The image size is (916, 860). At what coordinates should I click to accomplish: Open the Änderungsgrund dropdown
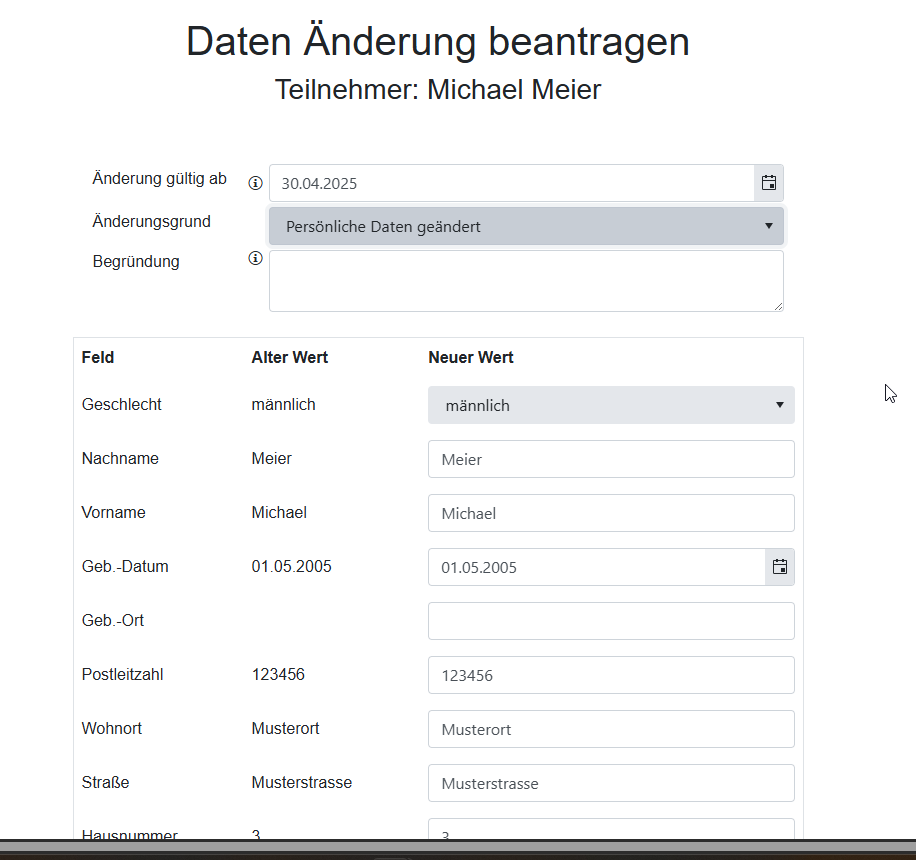(x=526, y=226)
